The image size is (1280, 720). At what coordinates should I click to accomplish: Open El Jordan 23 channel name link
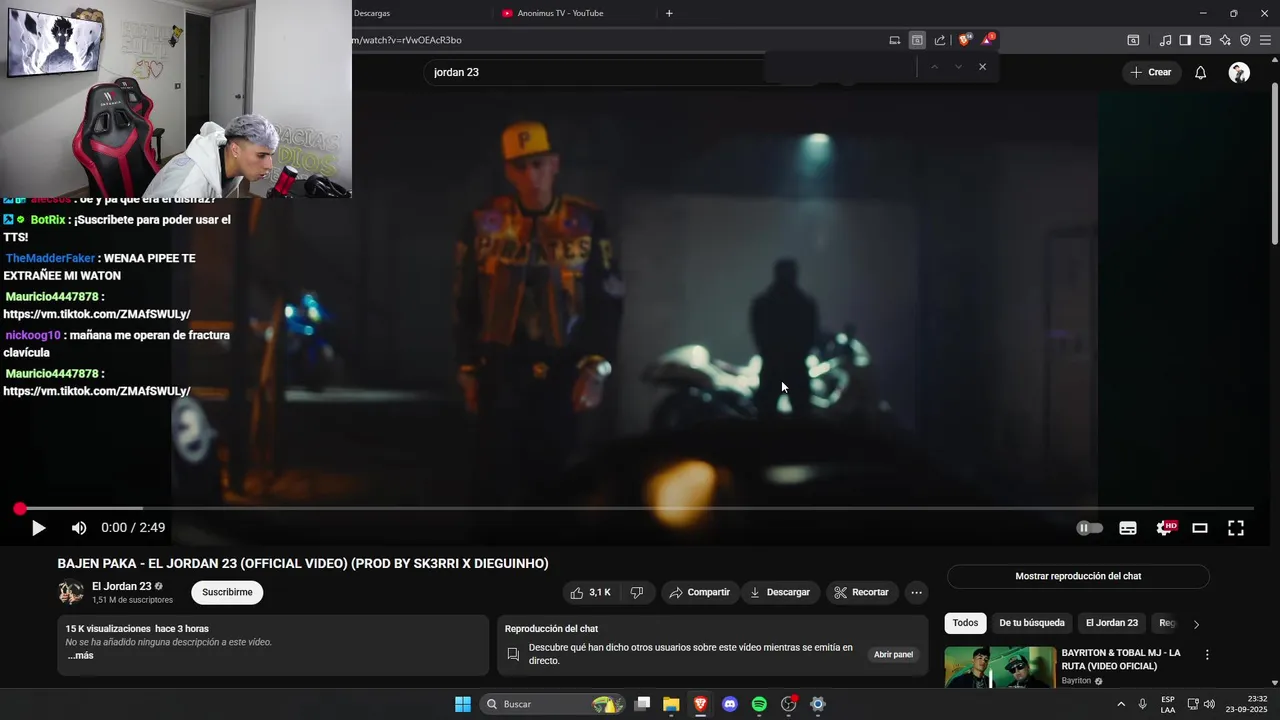click(121, 586)
